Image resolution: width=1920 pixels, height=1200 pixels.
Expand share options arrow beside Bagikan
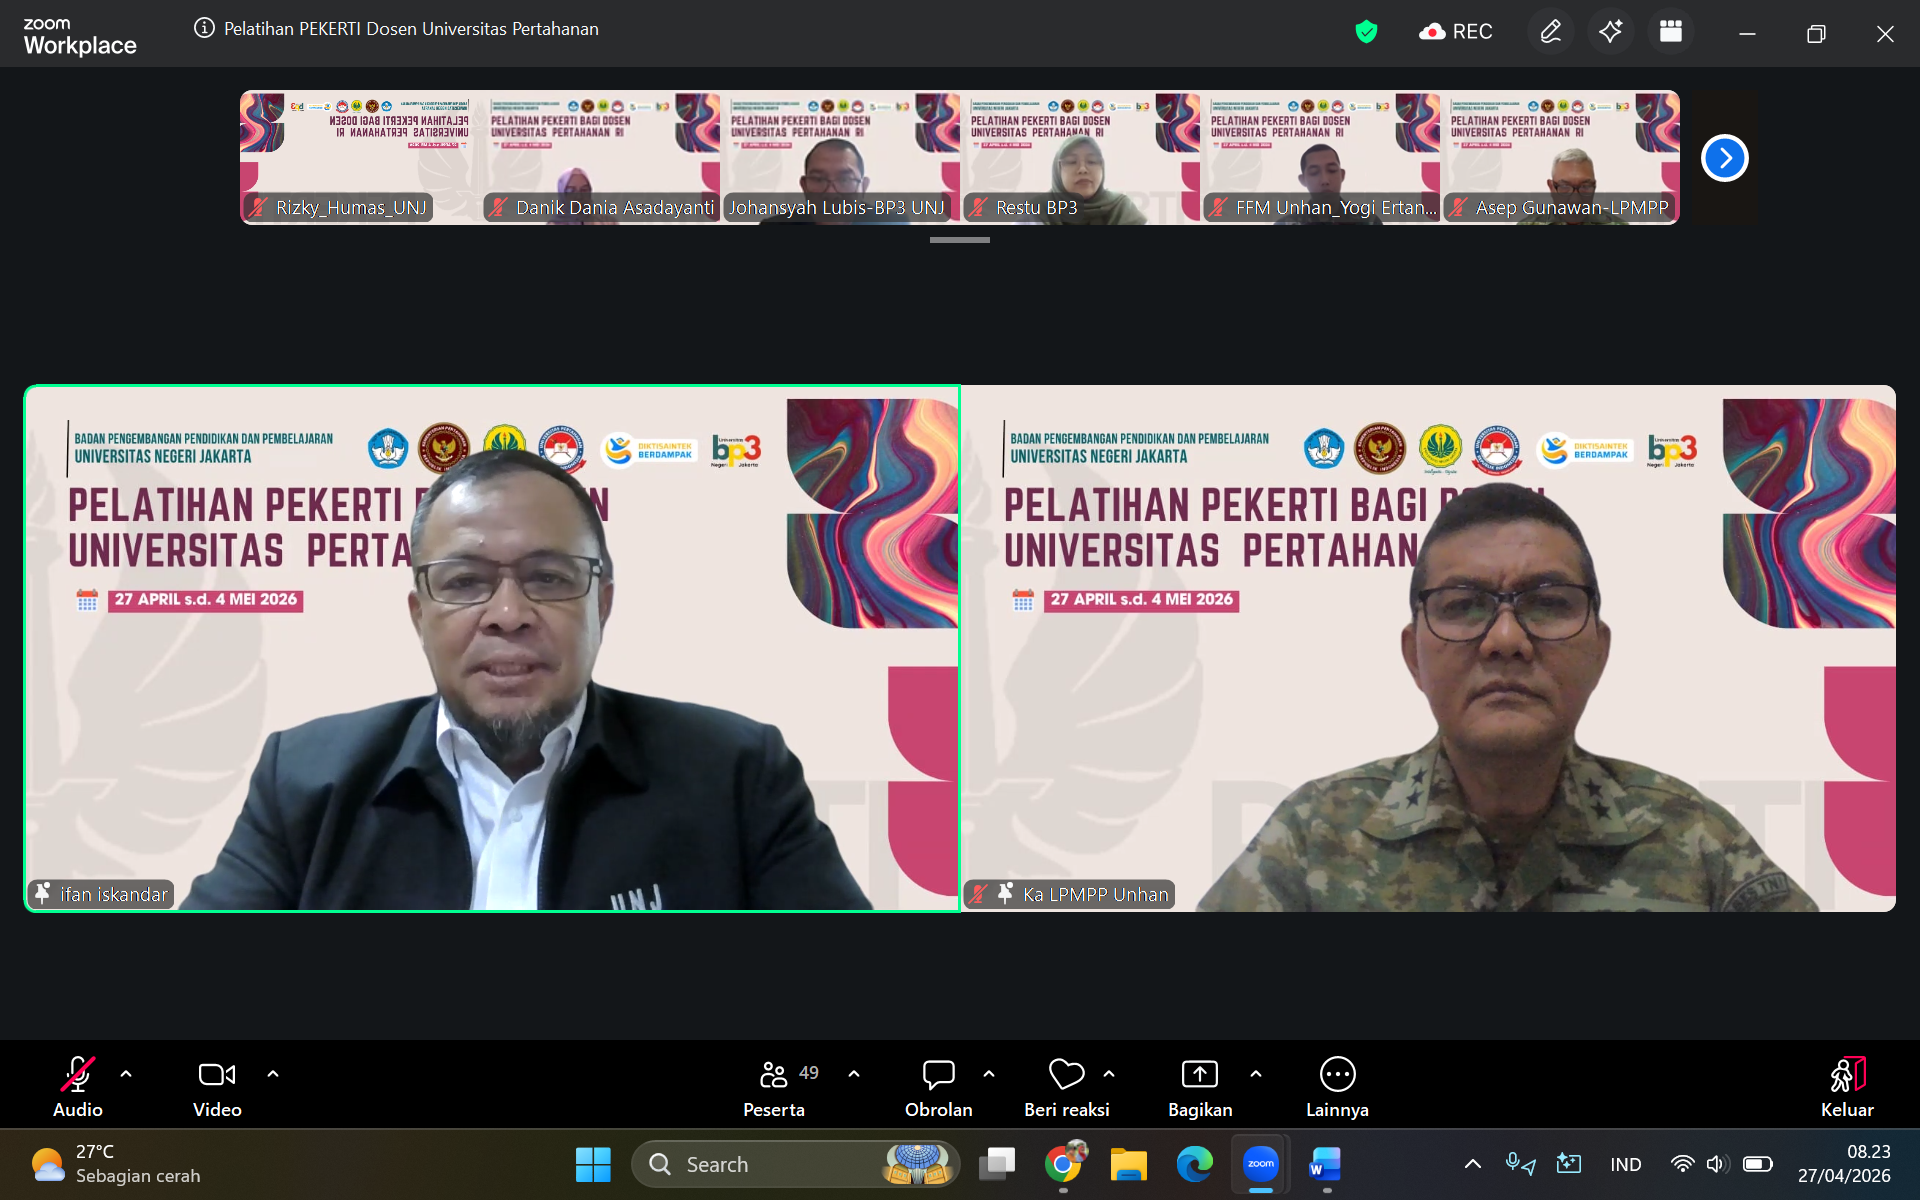tap(1256, 1074)
